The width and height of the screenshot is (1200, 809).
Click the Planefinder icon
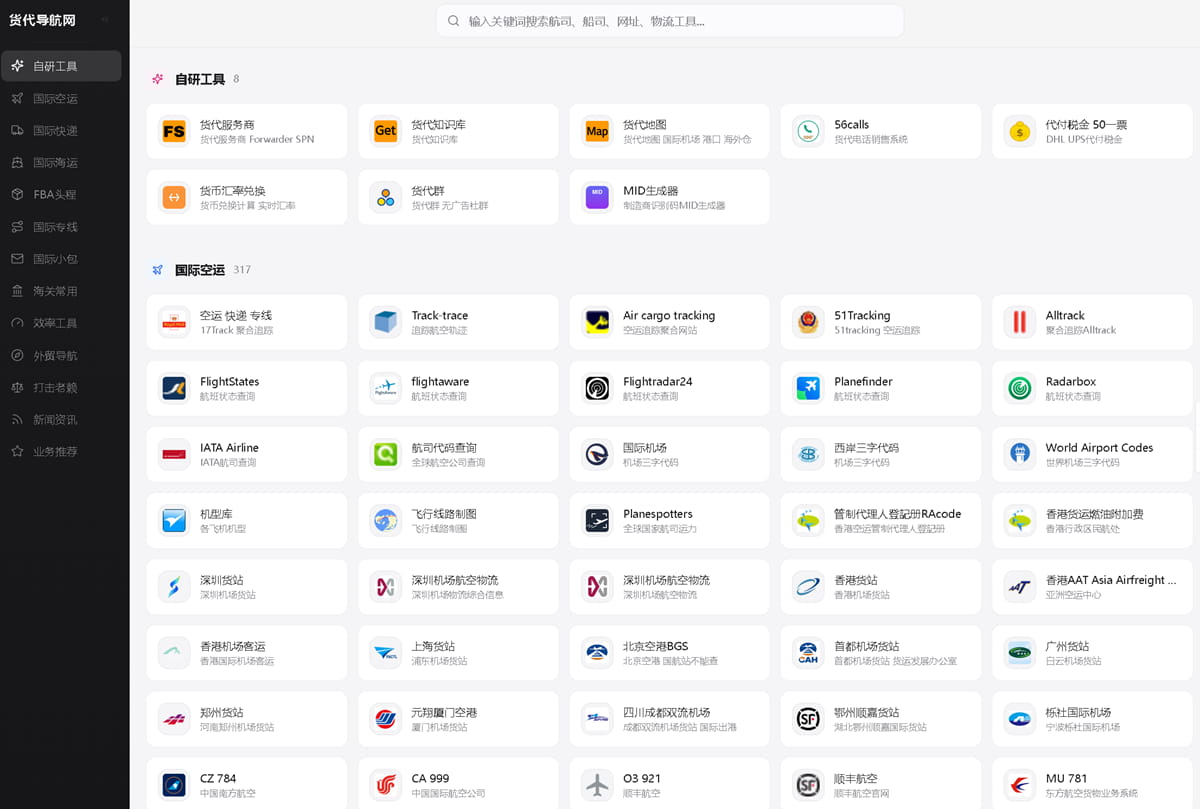pyautogui.click(x=808, y=388)
